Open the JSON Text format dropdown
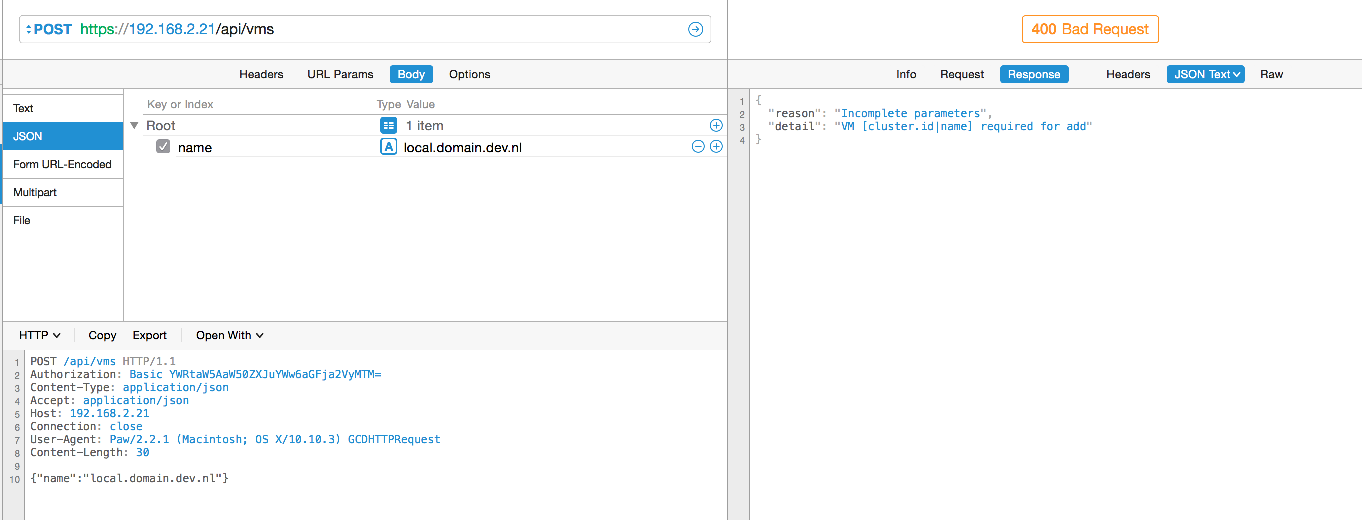The height and width of the screenshot is (520, 1362). click(1205, 74)
